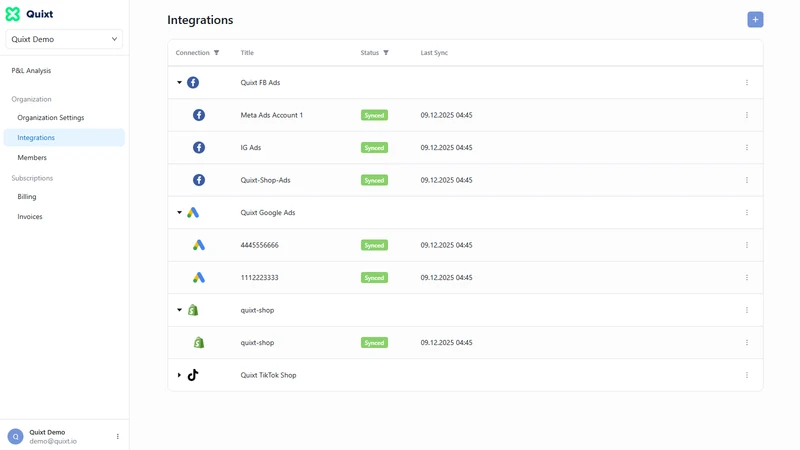The height and width of the screenshot is (450, 800).
Task: Click TikTok icon for Quixt TikTok Shop
Action: [x=193, y=375]
